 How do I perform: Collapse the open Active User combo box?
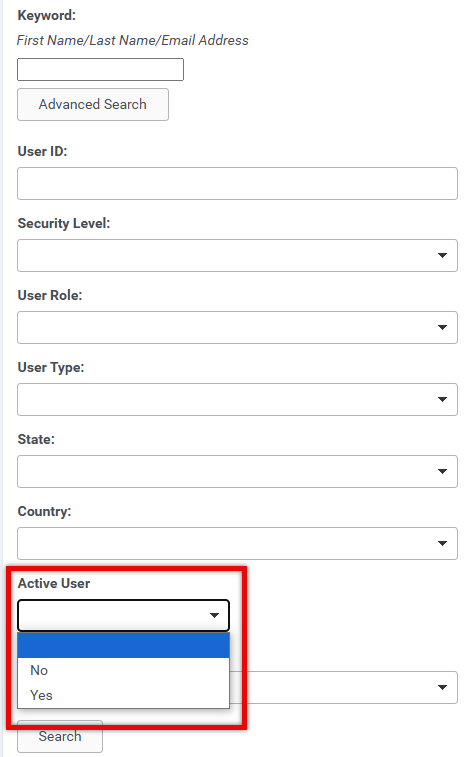[124, 615]
